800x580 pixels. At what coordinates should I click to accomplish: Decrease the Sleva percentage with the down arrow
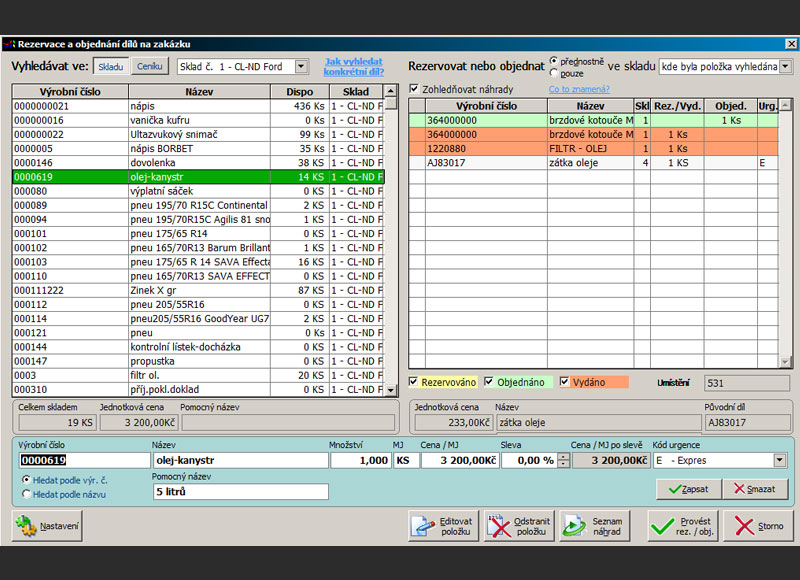pyautogui.click(x=563, y=464)
